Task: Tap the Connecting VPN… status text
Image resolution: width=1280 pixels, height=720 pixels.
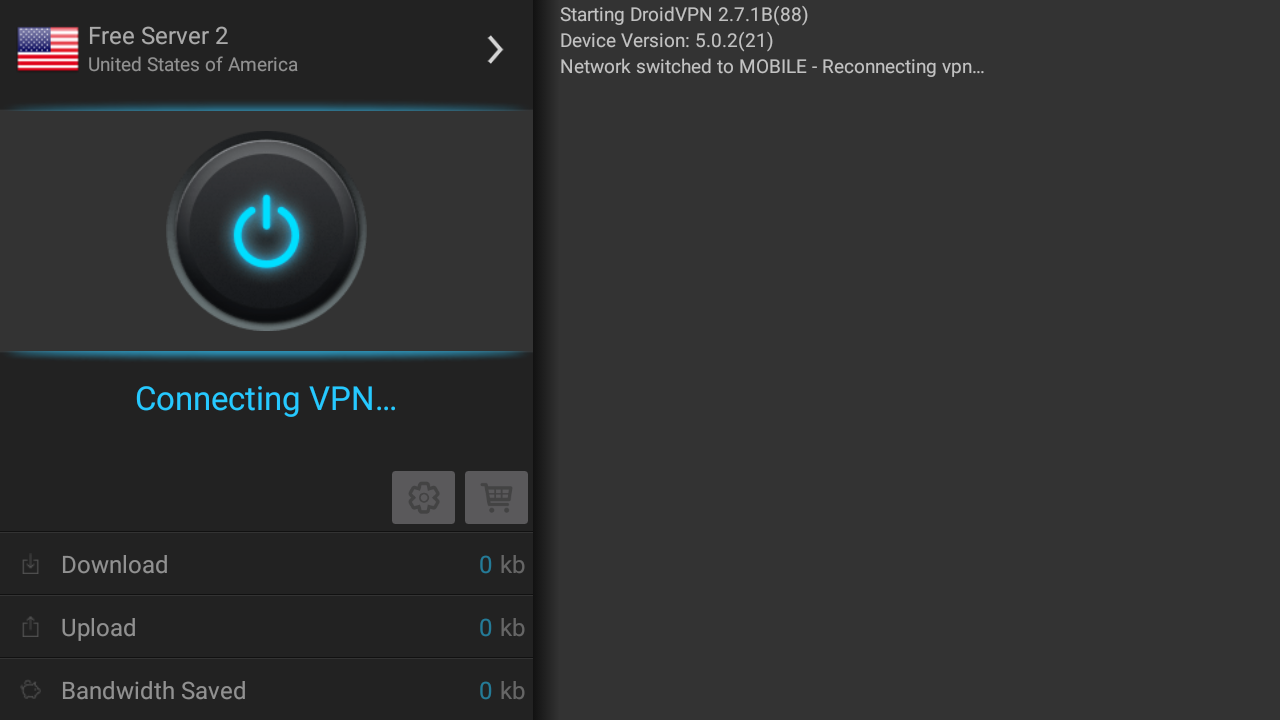Action: 266,399
